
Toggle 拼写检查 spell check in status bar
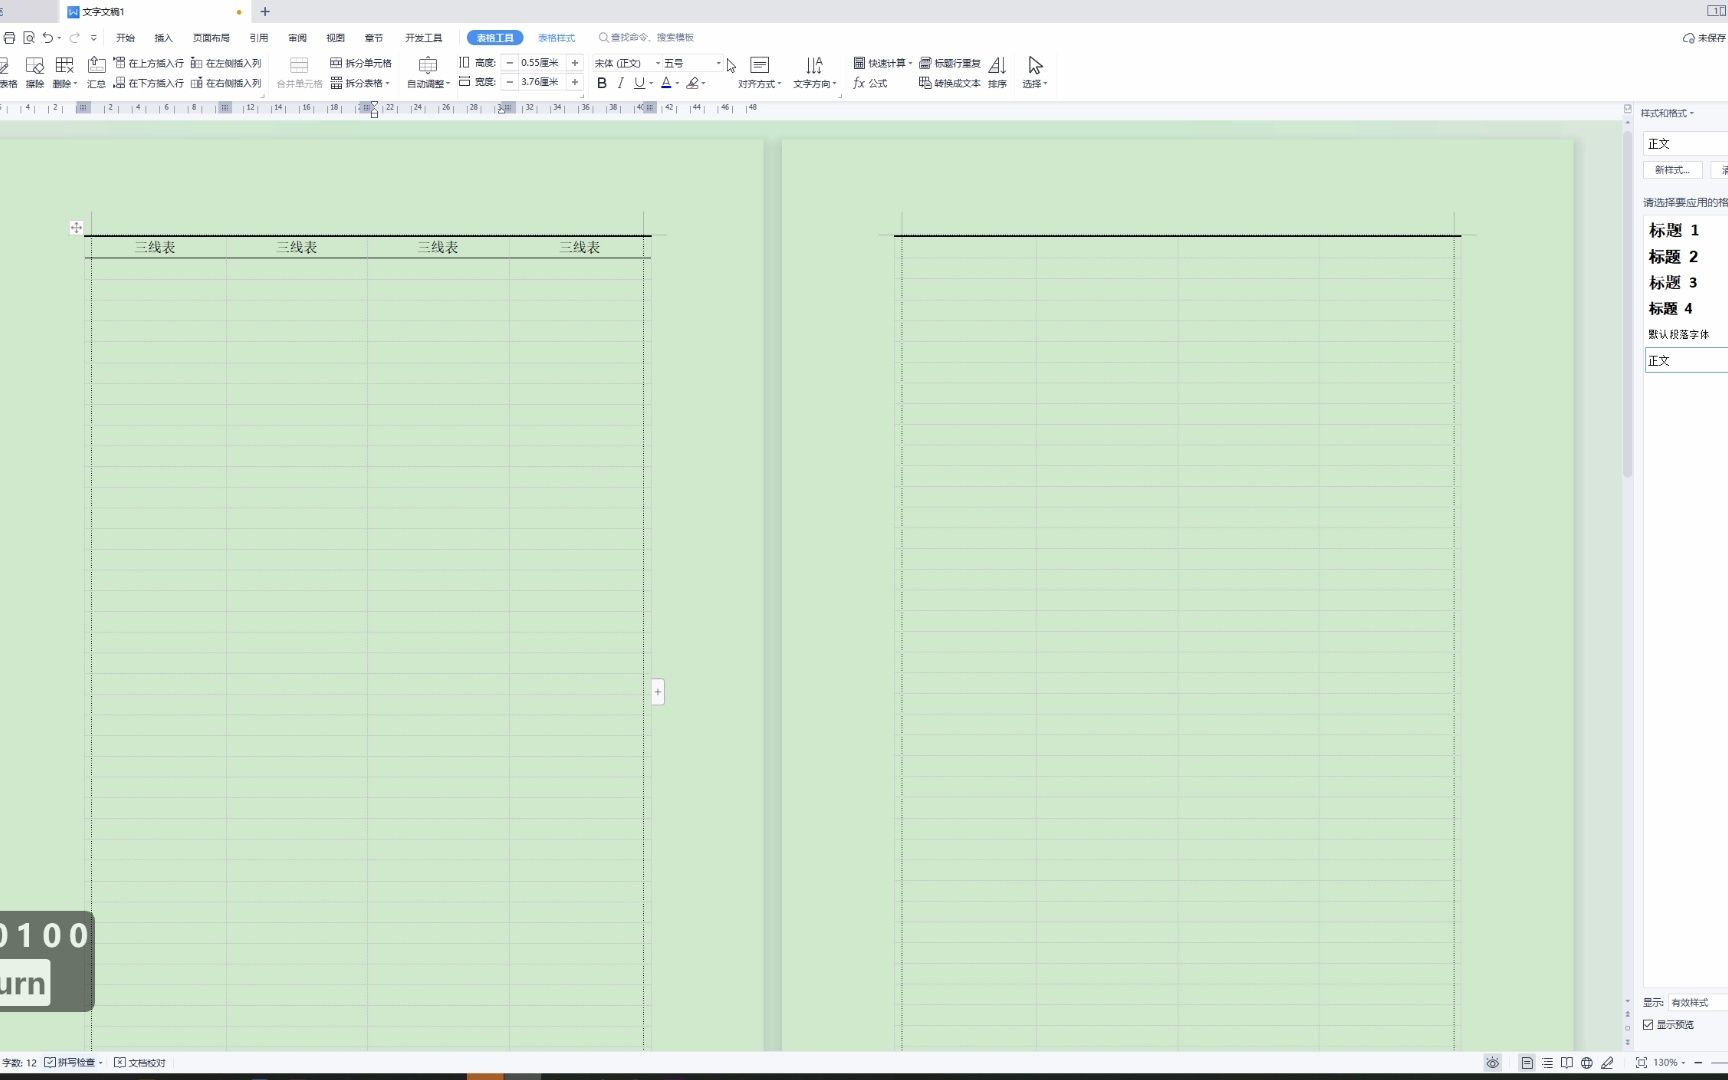click(x=70, y=1063)
